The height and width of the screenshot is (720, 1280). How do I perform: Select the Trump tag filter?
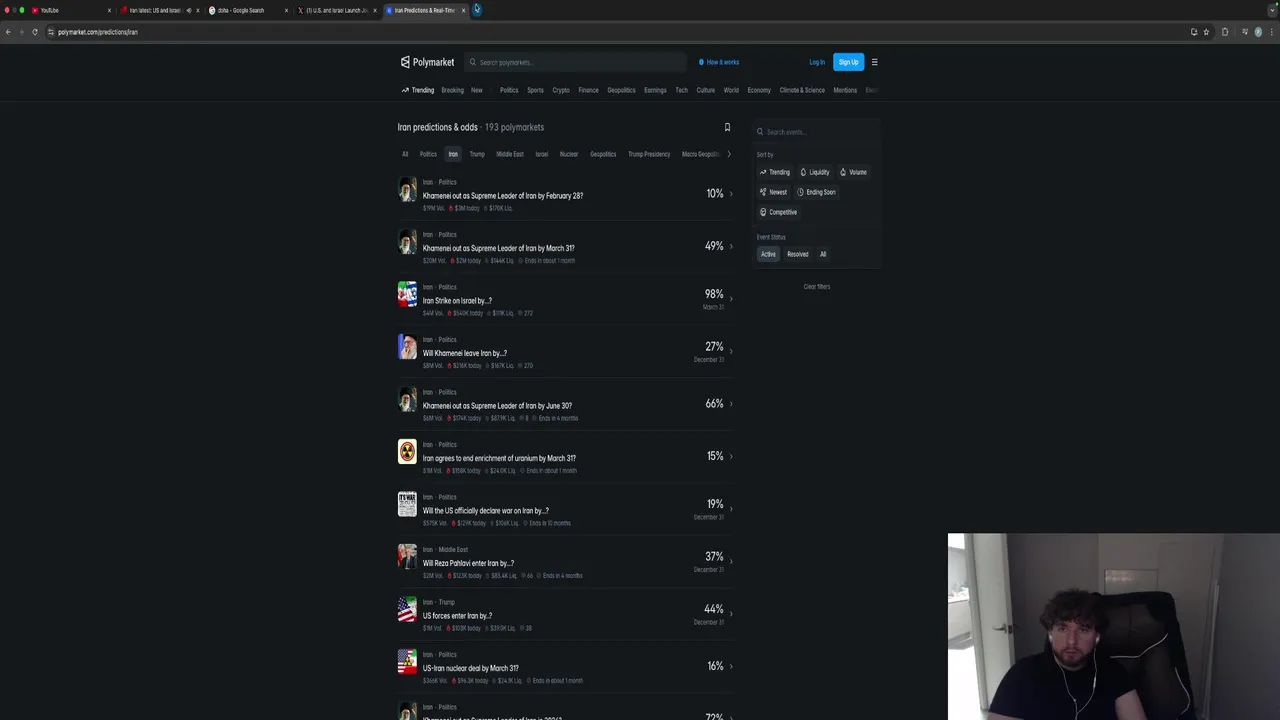pyautogui.click(x=477, y=154)
